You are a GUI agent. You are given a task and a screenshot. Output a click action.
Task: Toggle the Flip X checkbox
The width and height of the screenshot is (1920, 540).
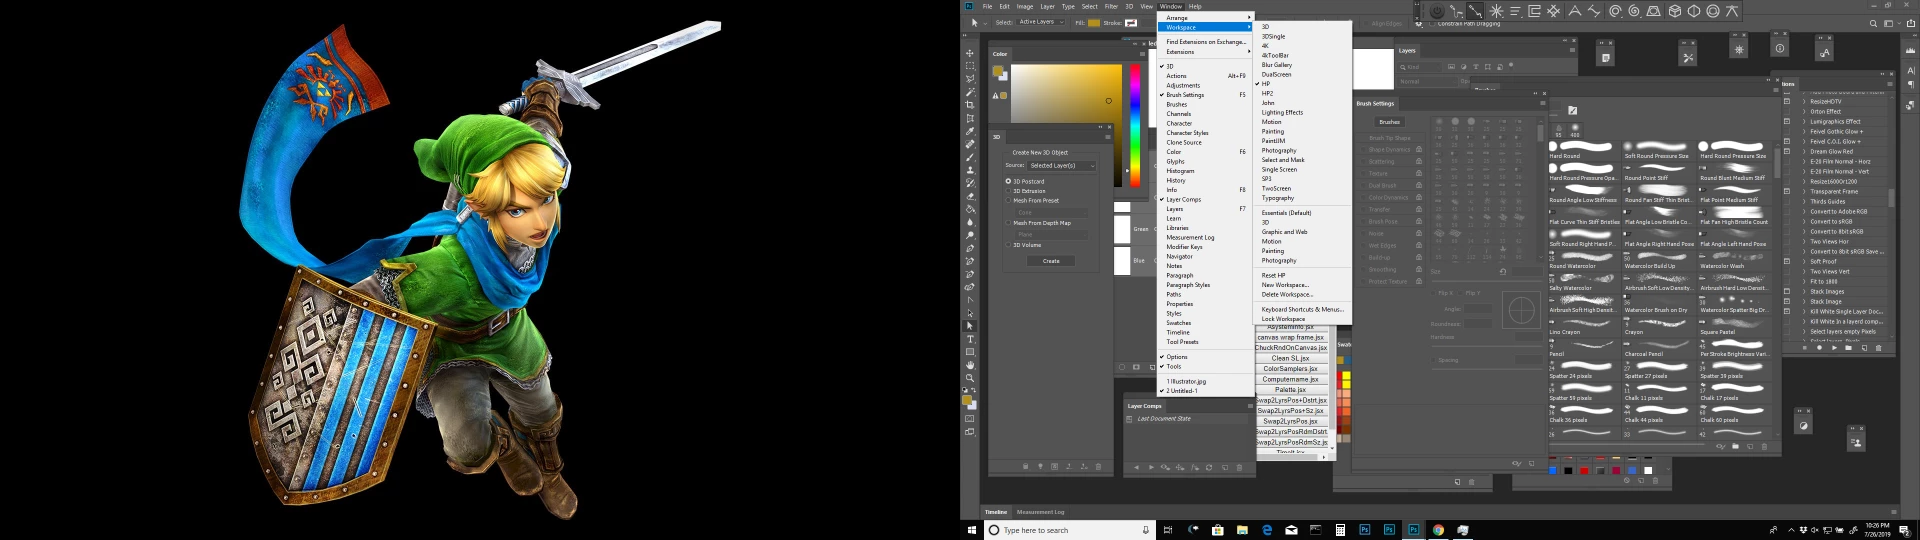click(1433, 293)
